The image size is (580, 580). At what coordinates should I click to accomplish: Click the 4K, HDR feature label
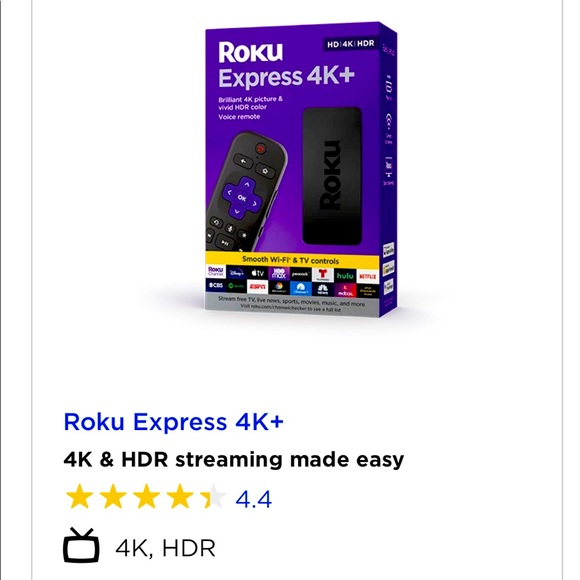165,548
